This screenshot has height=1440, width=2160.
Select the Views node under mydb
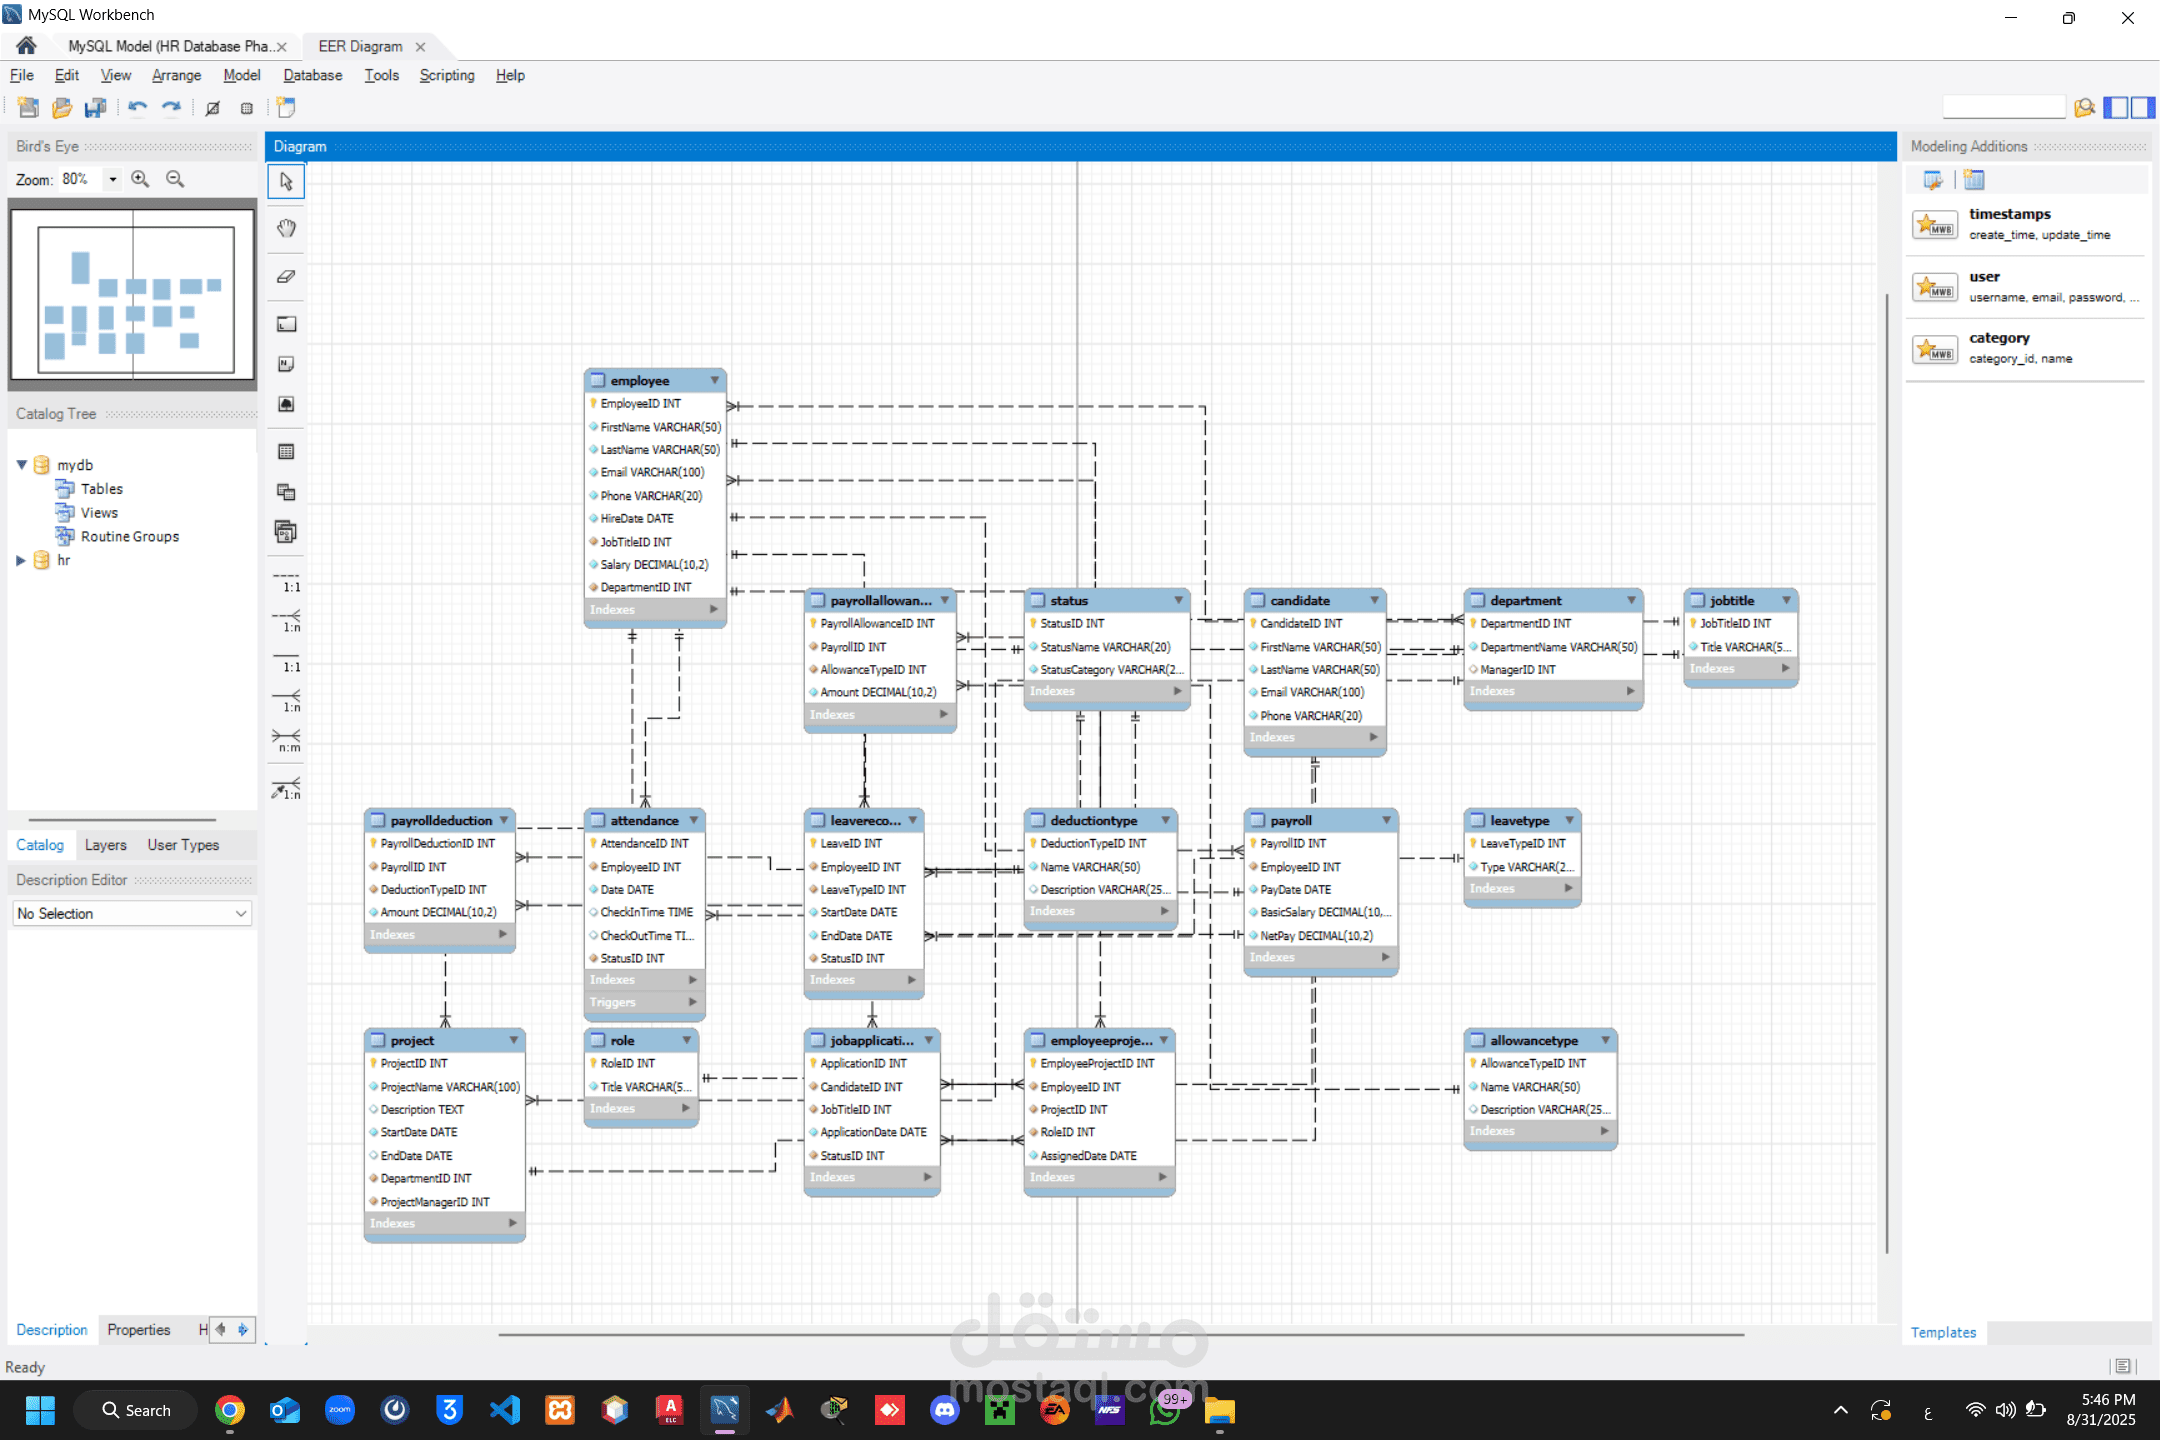pyautogui.click(x=99, y=512)
